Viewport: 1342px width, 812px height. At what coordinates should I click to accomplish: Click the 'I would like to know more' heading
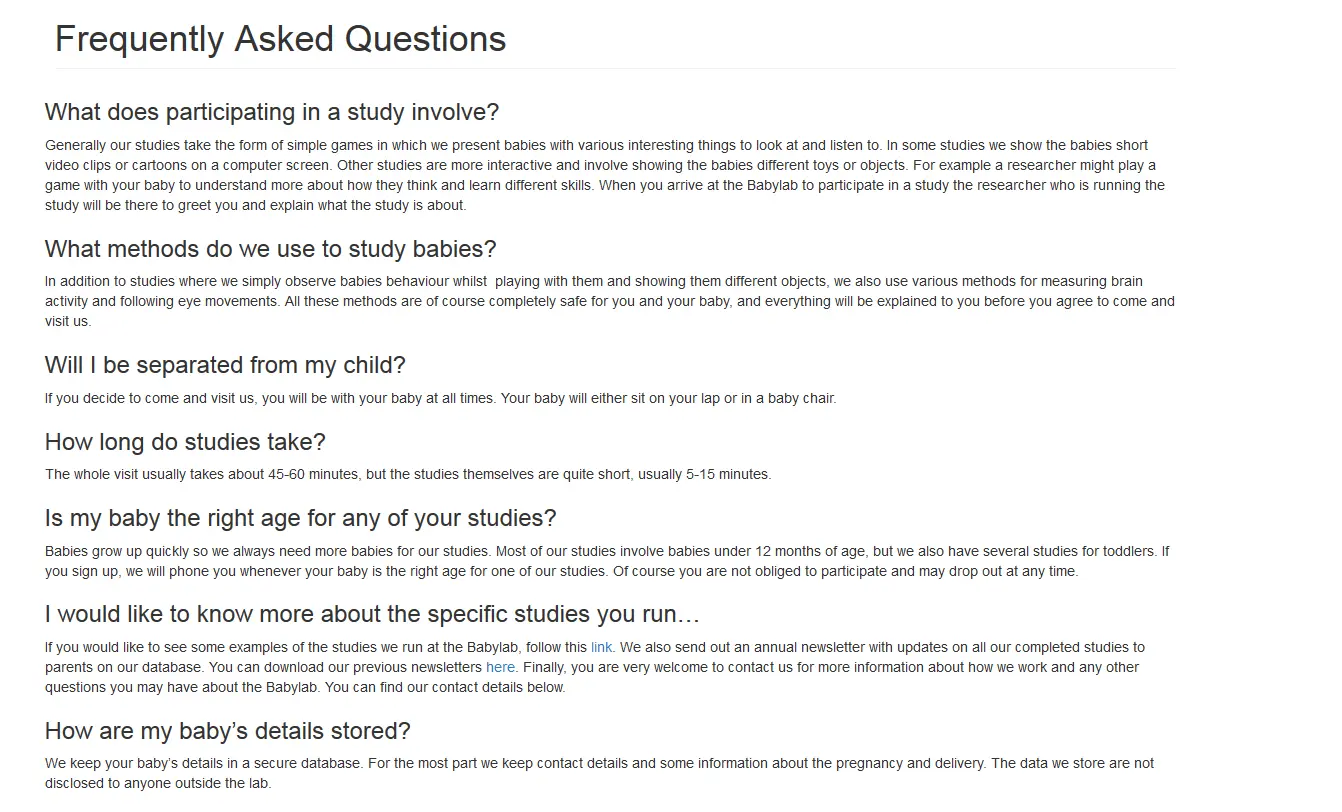click(x=372, y=614)
